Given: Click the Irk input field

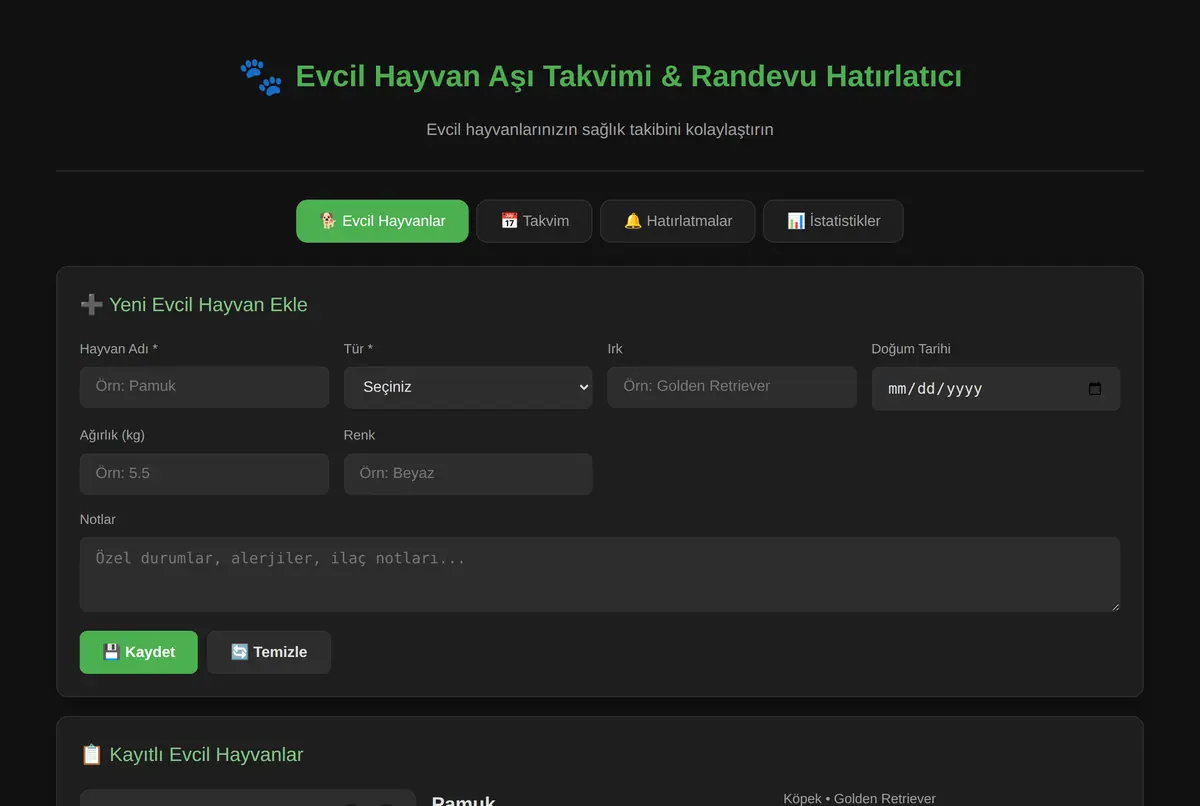Looking at the screenshot, I should tap(732, 386).
